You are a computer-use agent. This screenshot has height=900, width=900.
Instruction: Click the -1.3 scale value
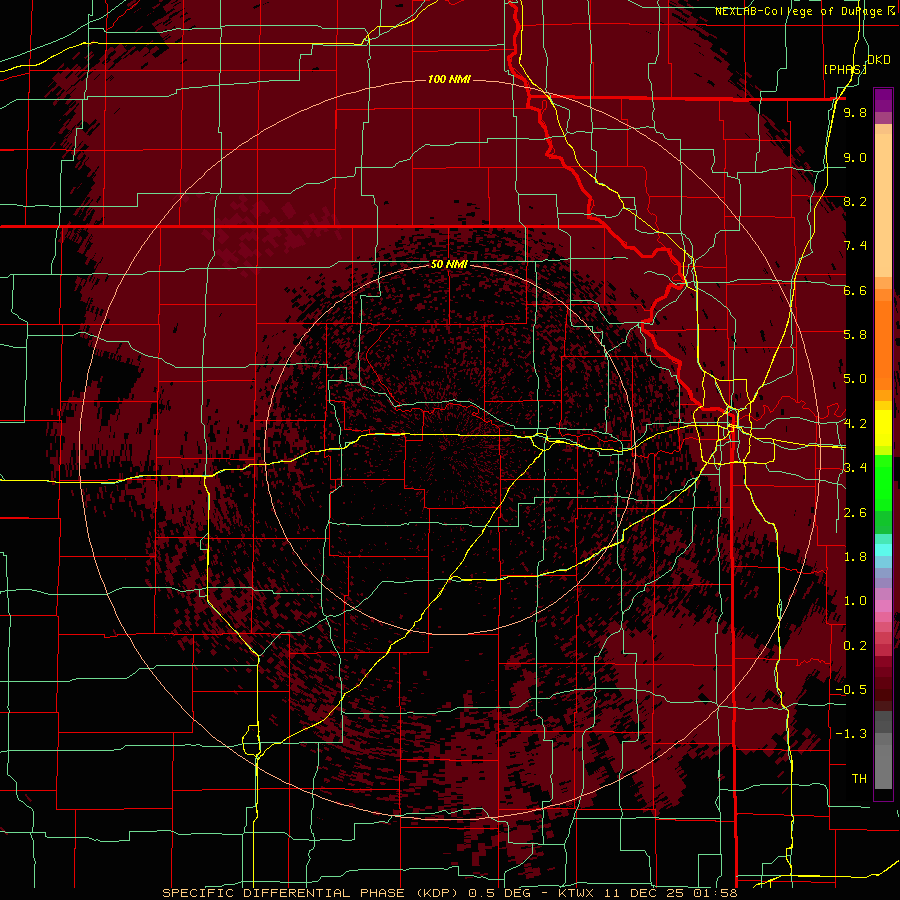[x=851, y=734]
